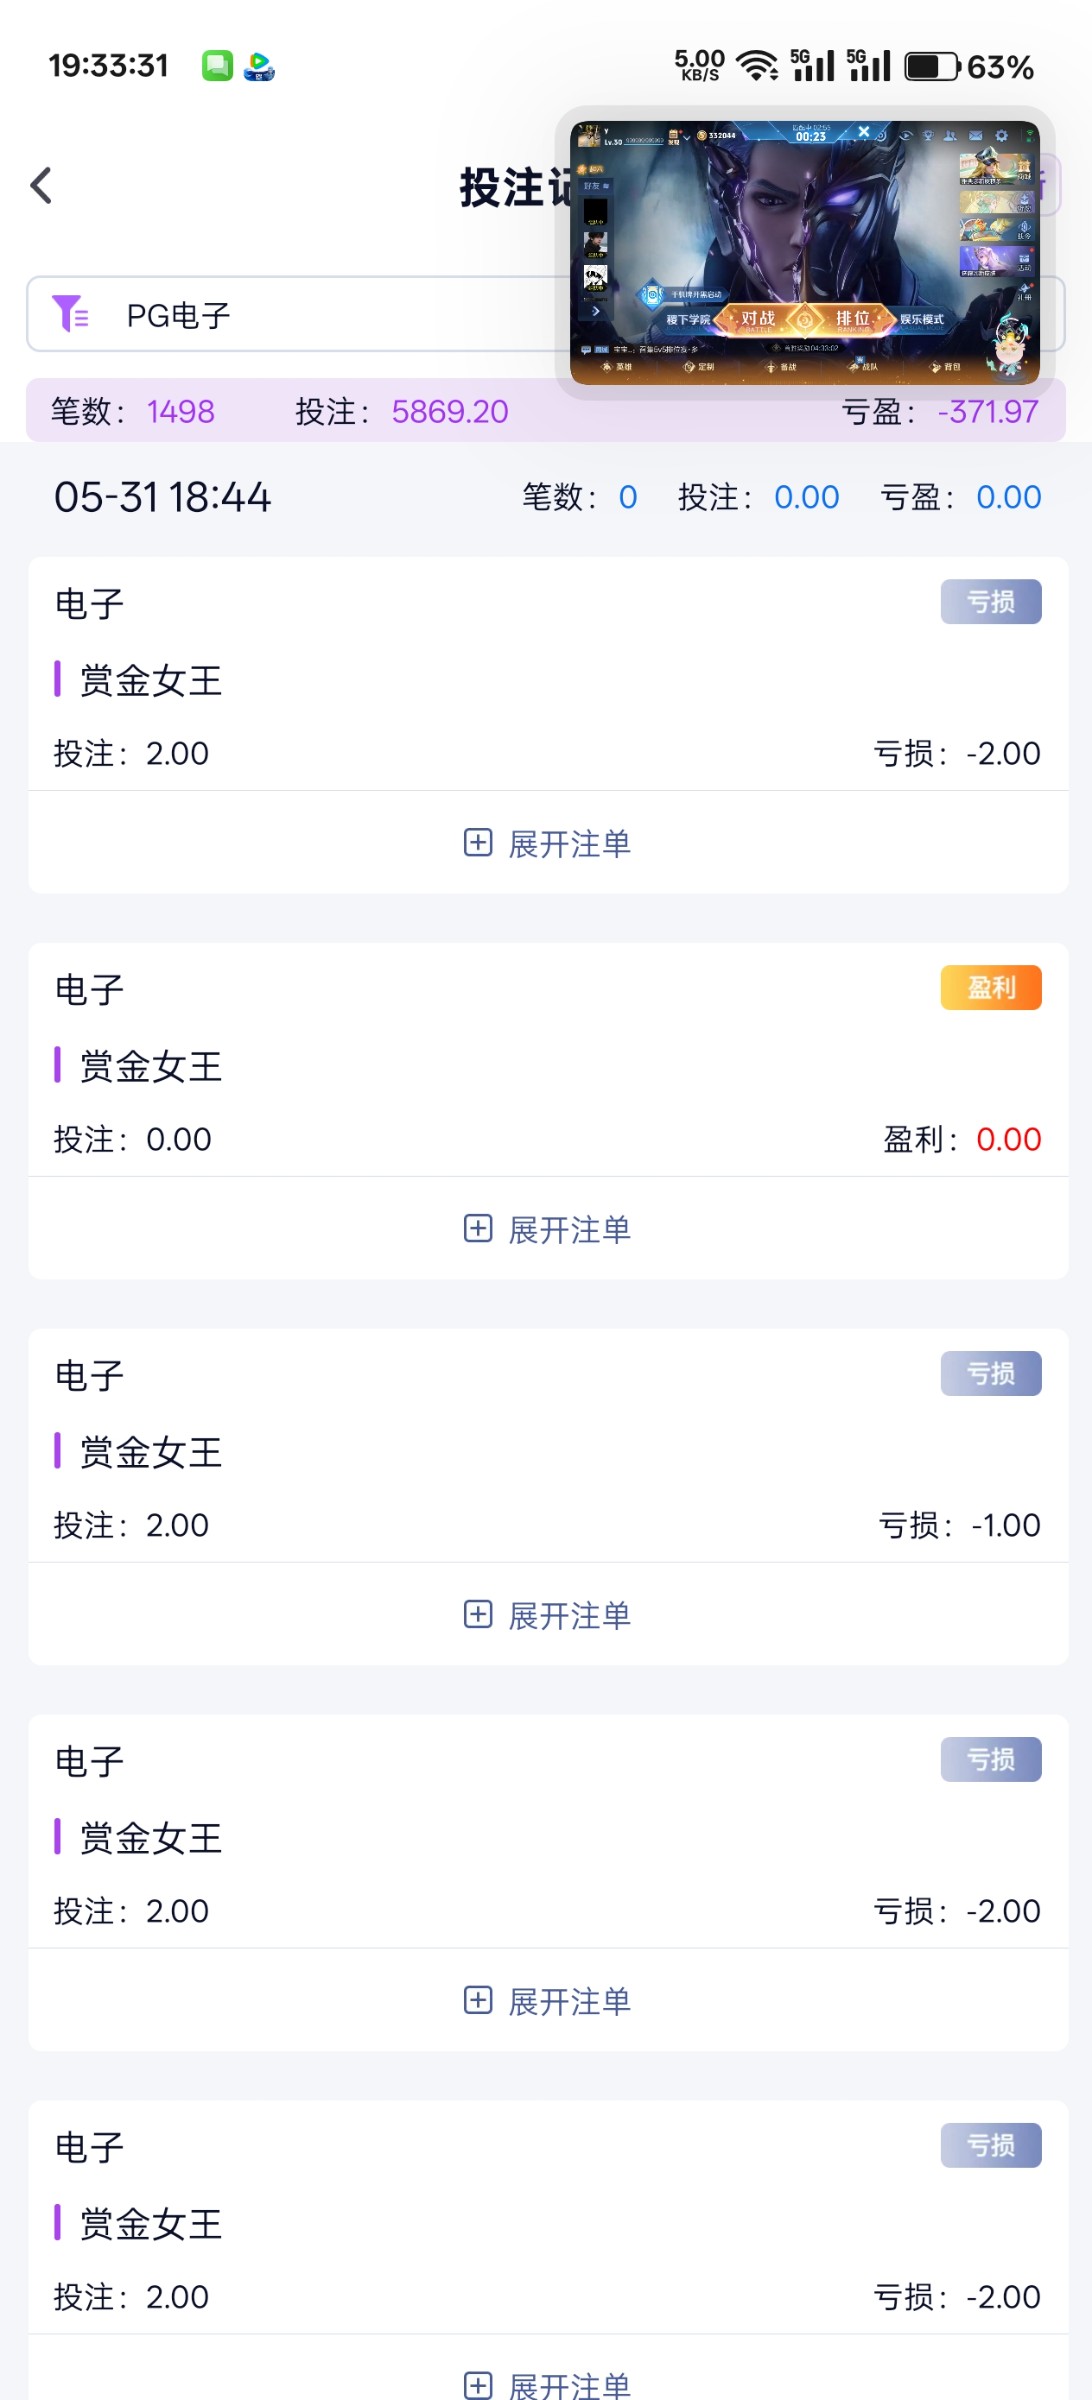The width and height of the screenshot is (1092, 2400).
Task: Tap the 05-31 18:44 date header
Action: (x=162, y=497)
